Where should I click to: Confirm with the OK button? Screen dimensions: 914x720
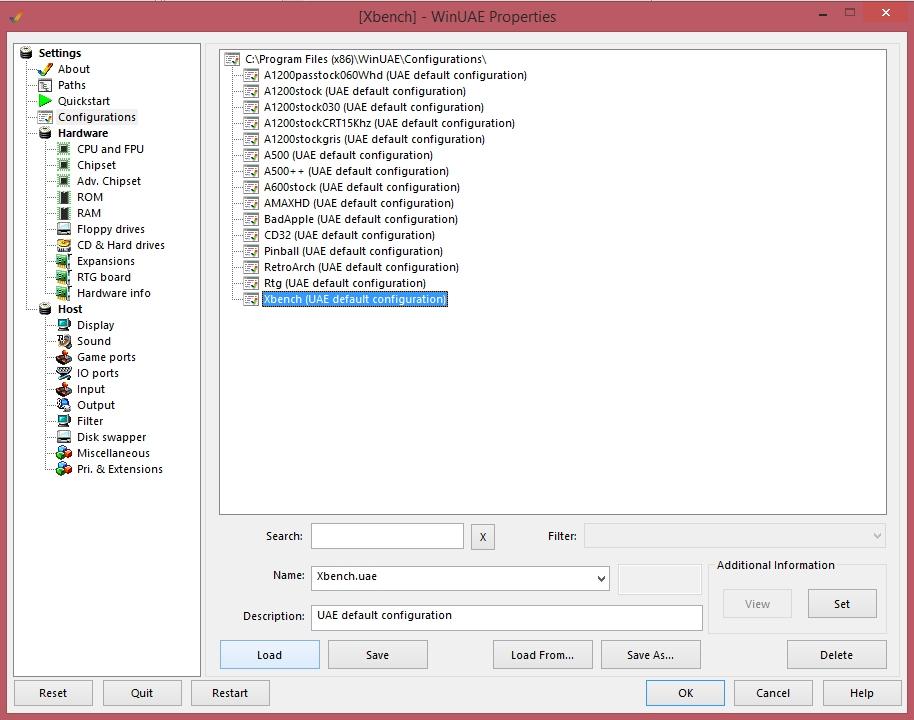686,693
